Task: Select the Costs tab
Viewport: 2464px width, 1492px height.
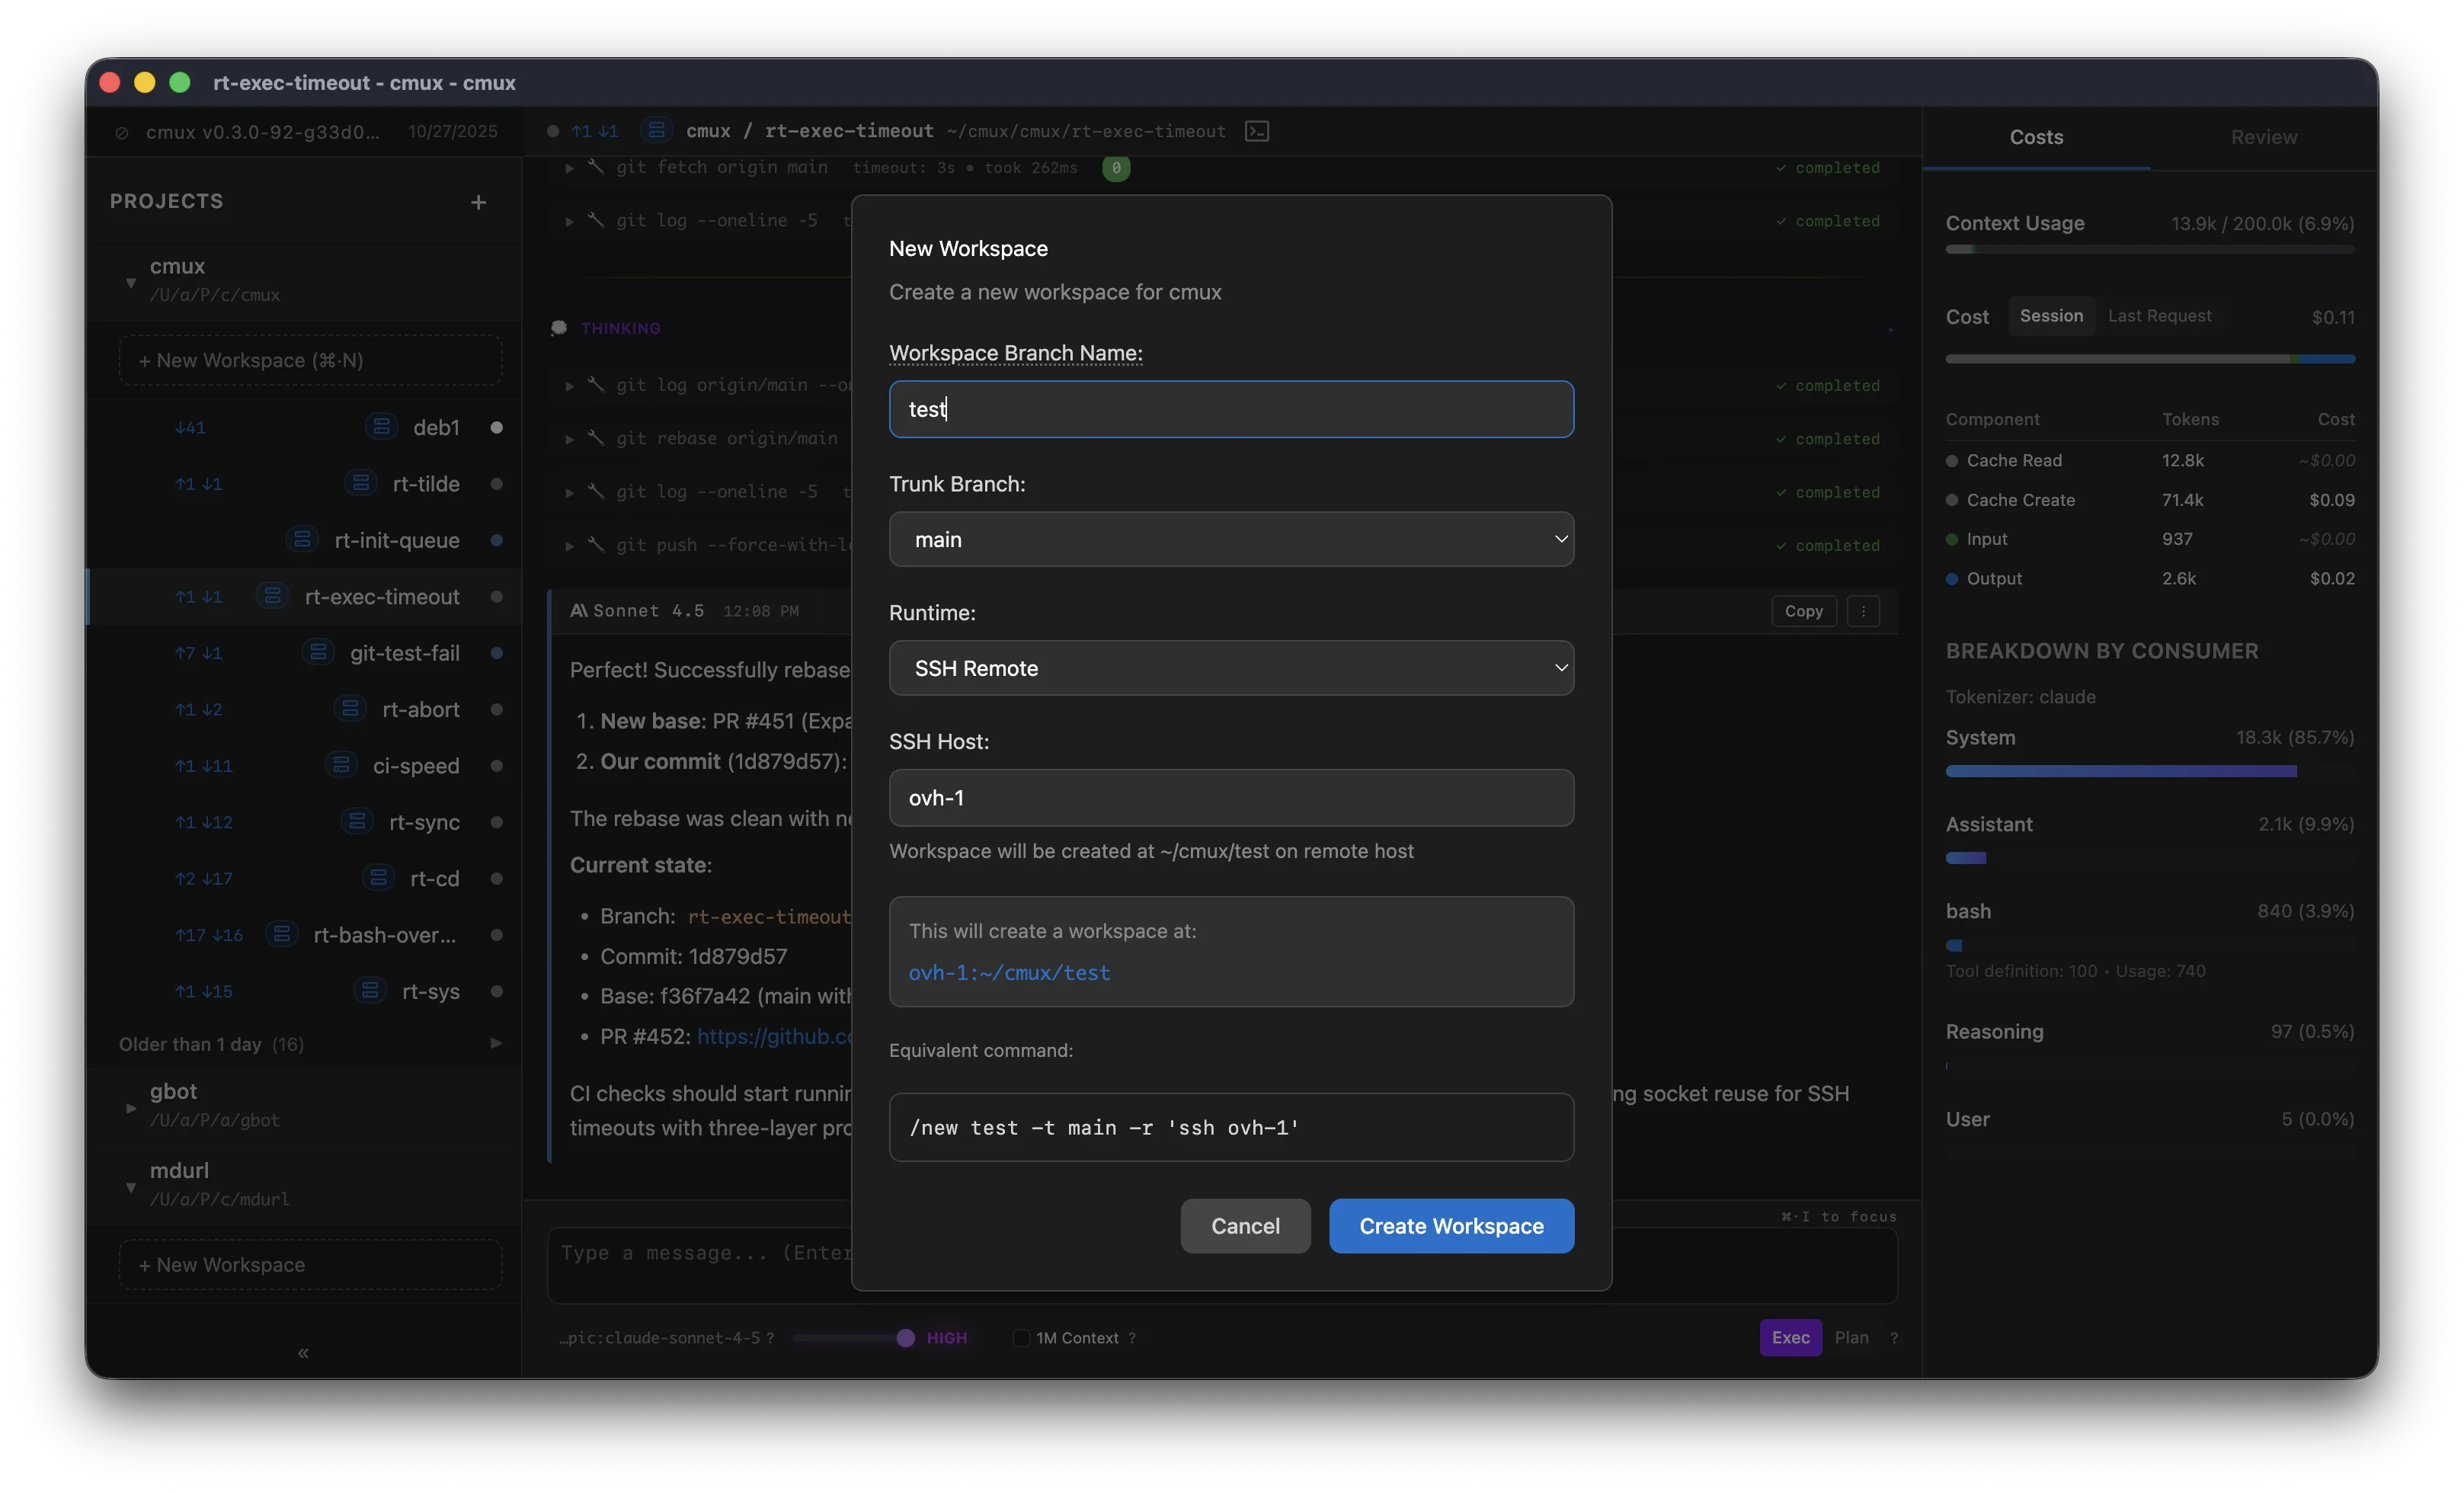Action: tap(2036, 137)
